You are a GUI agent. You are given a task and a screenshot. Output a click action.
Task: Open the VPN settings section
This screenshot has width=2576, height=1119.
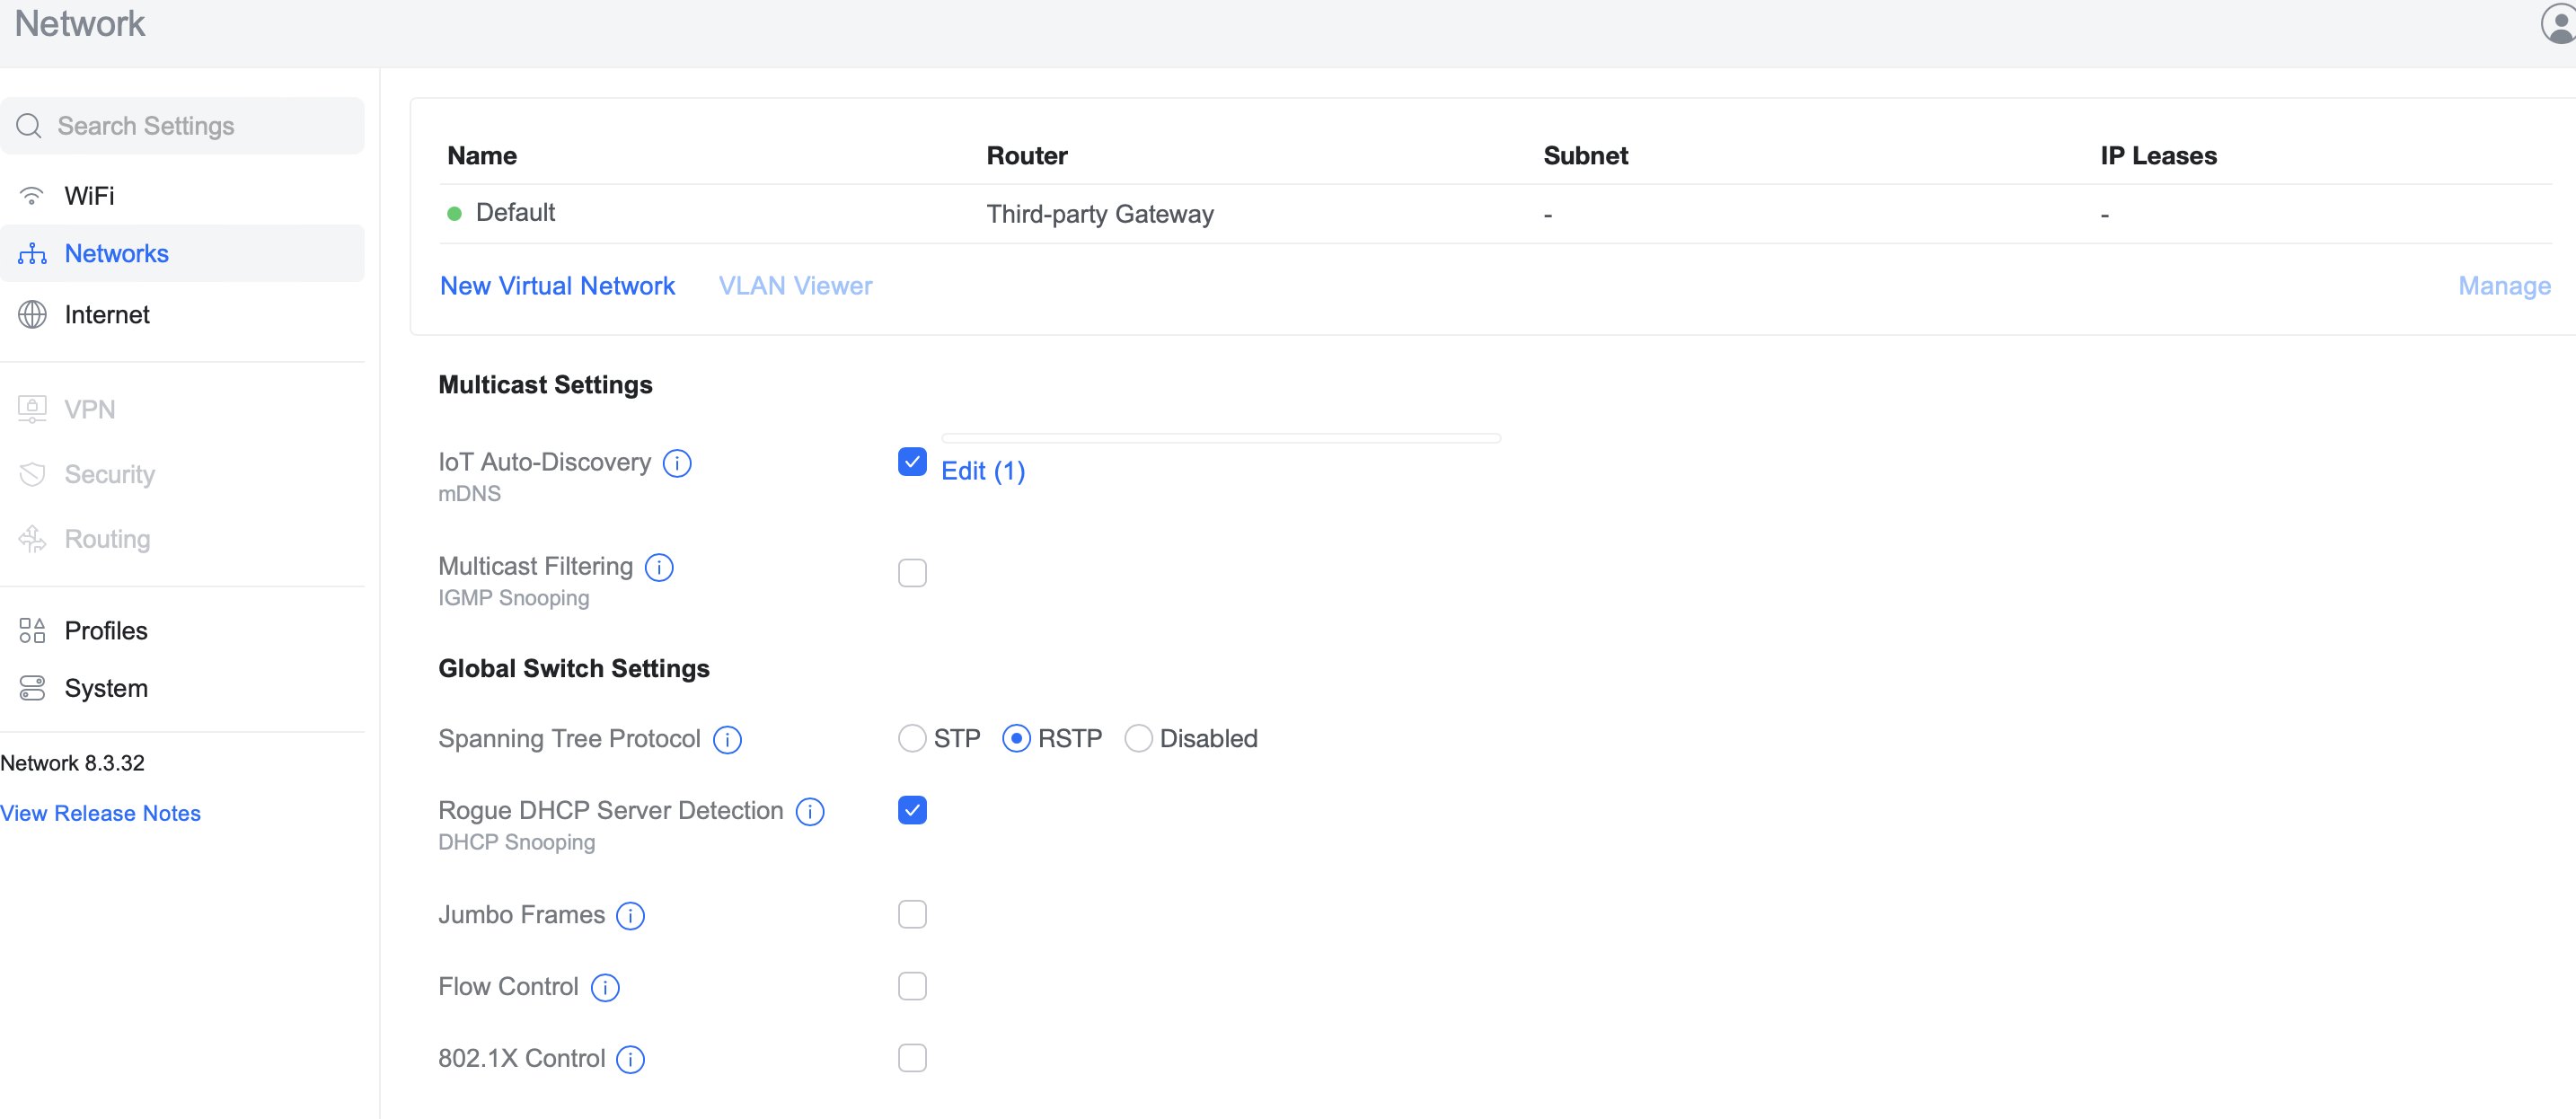tap(182, 410)
